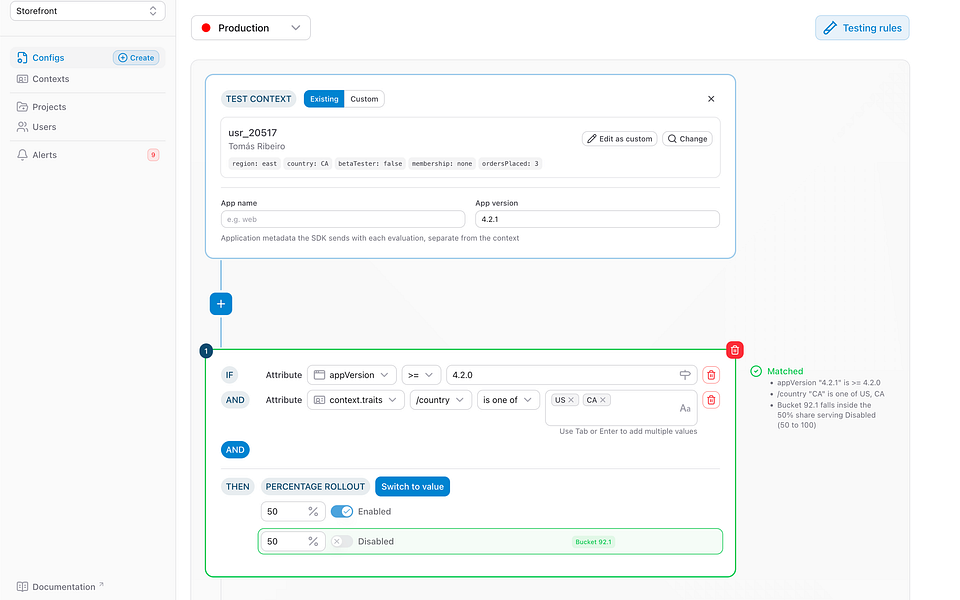The image size is (960, 600).
Task: Delete rule 1 with red trash icon
Action: click(735, 350)
